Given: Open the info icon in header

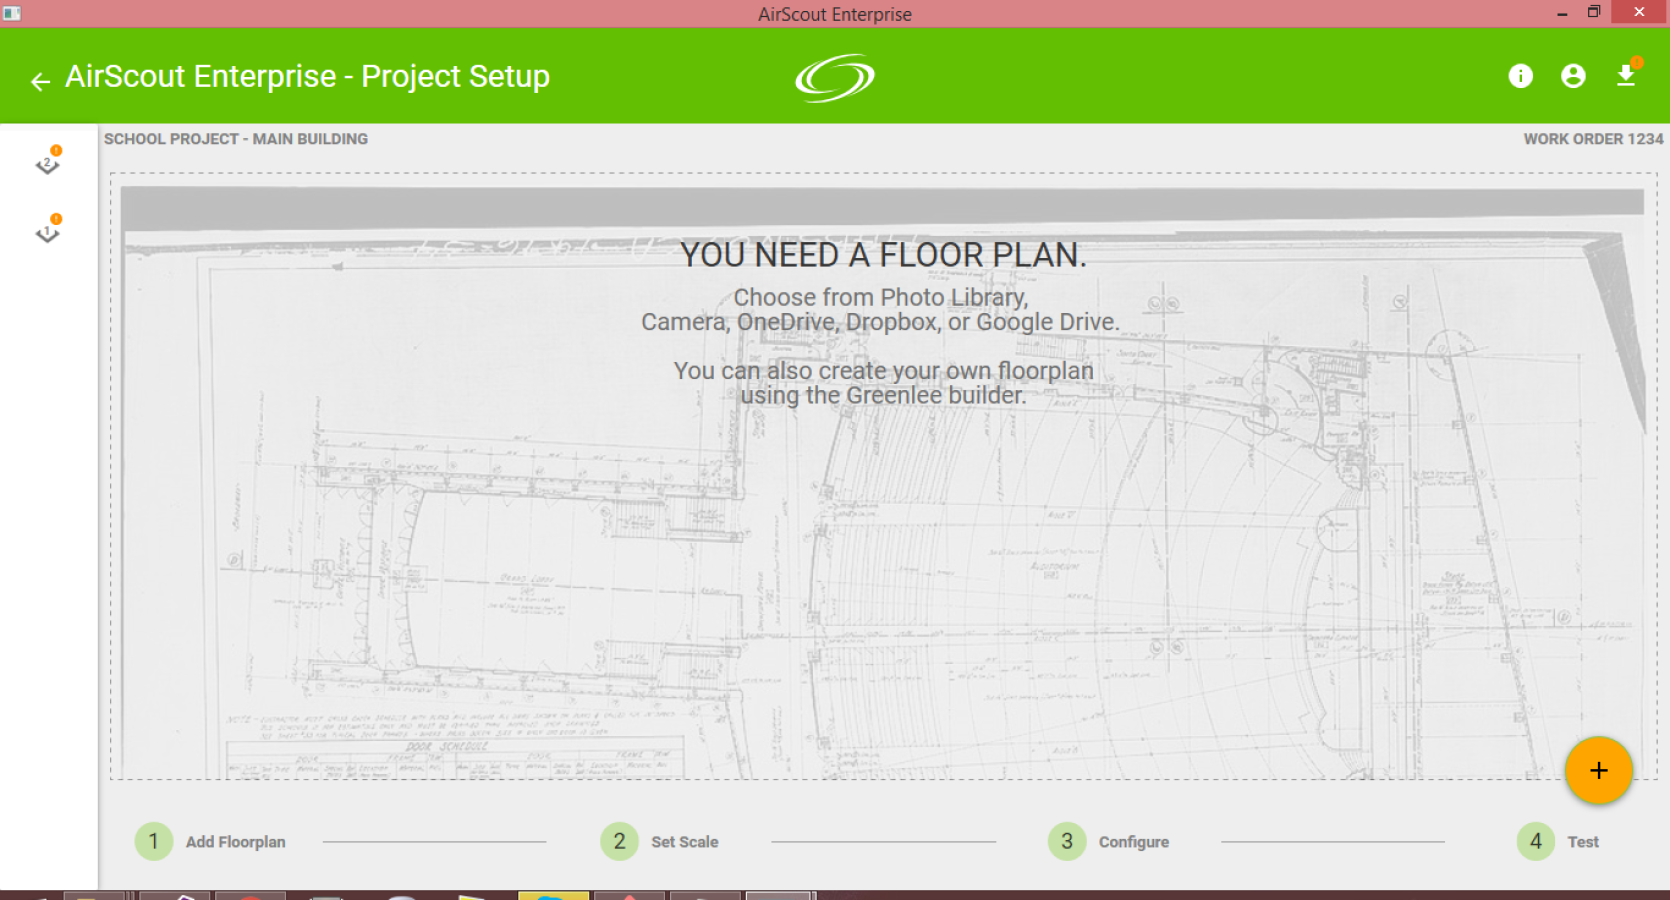Looking at the screenshot, I should pos(1520,76).
